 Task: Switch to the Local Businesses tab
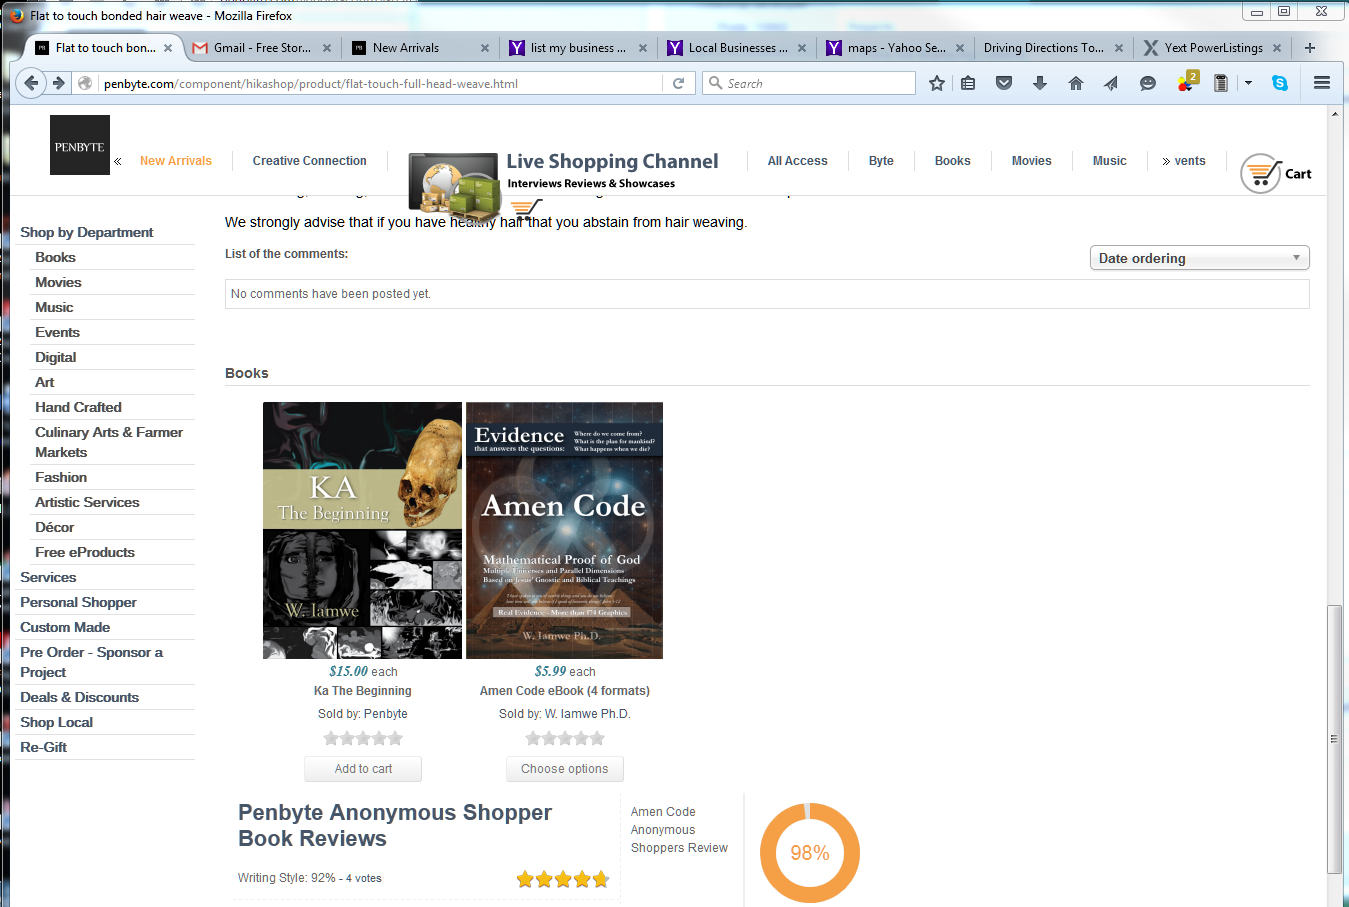(x=735, y=47)
